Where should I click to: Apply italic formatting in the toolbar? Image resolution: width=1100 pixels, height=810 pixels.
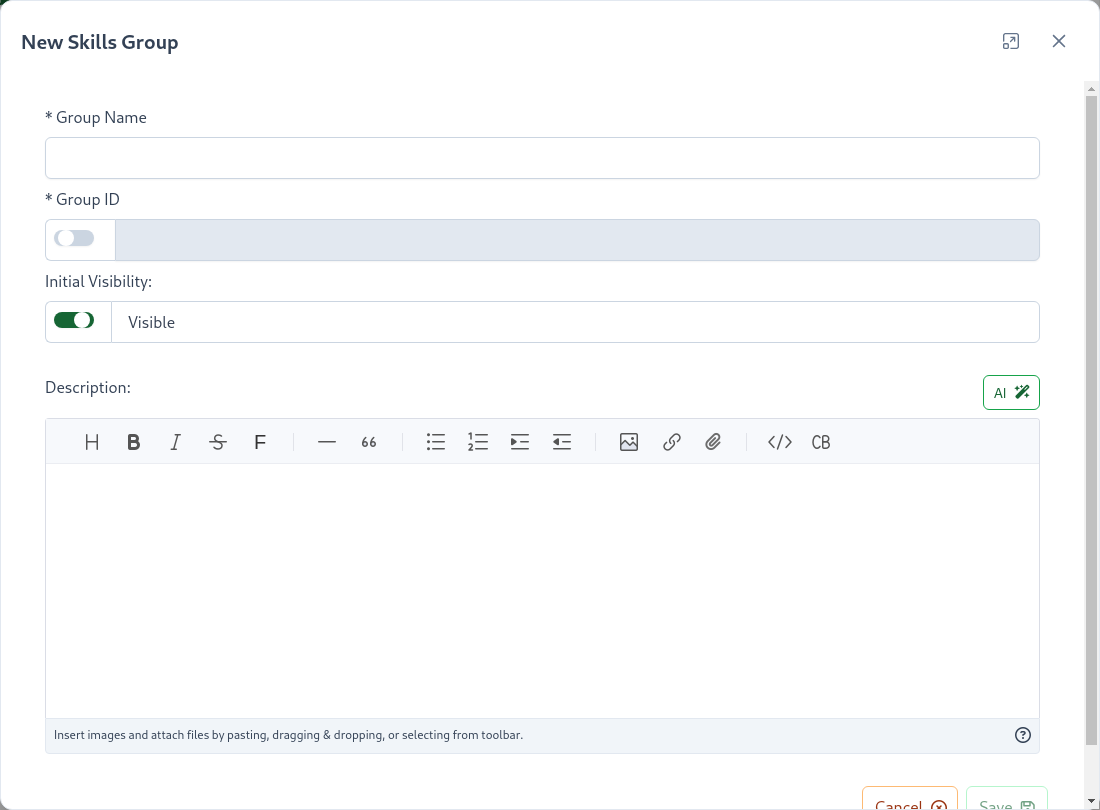pyautogui.click(x=176, y=442)
